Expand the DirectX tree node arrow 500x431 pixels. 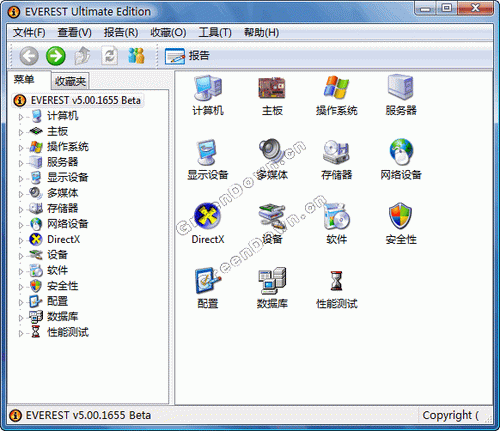[x=21, y=240]
